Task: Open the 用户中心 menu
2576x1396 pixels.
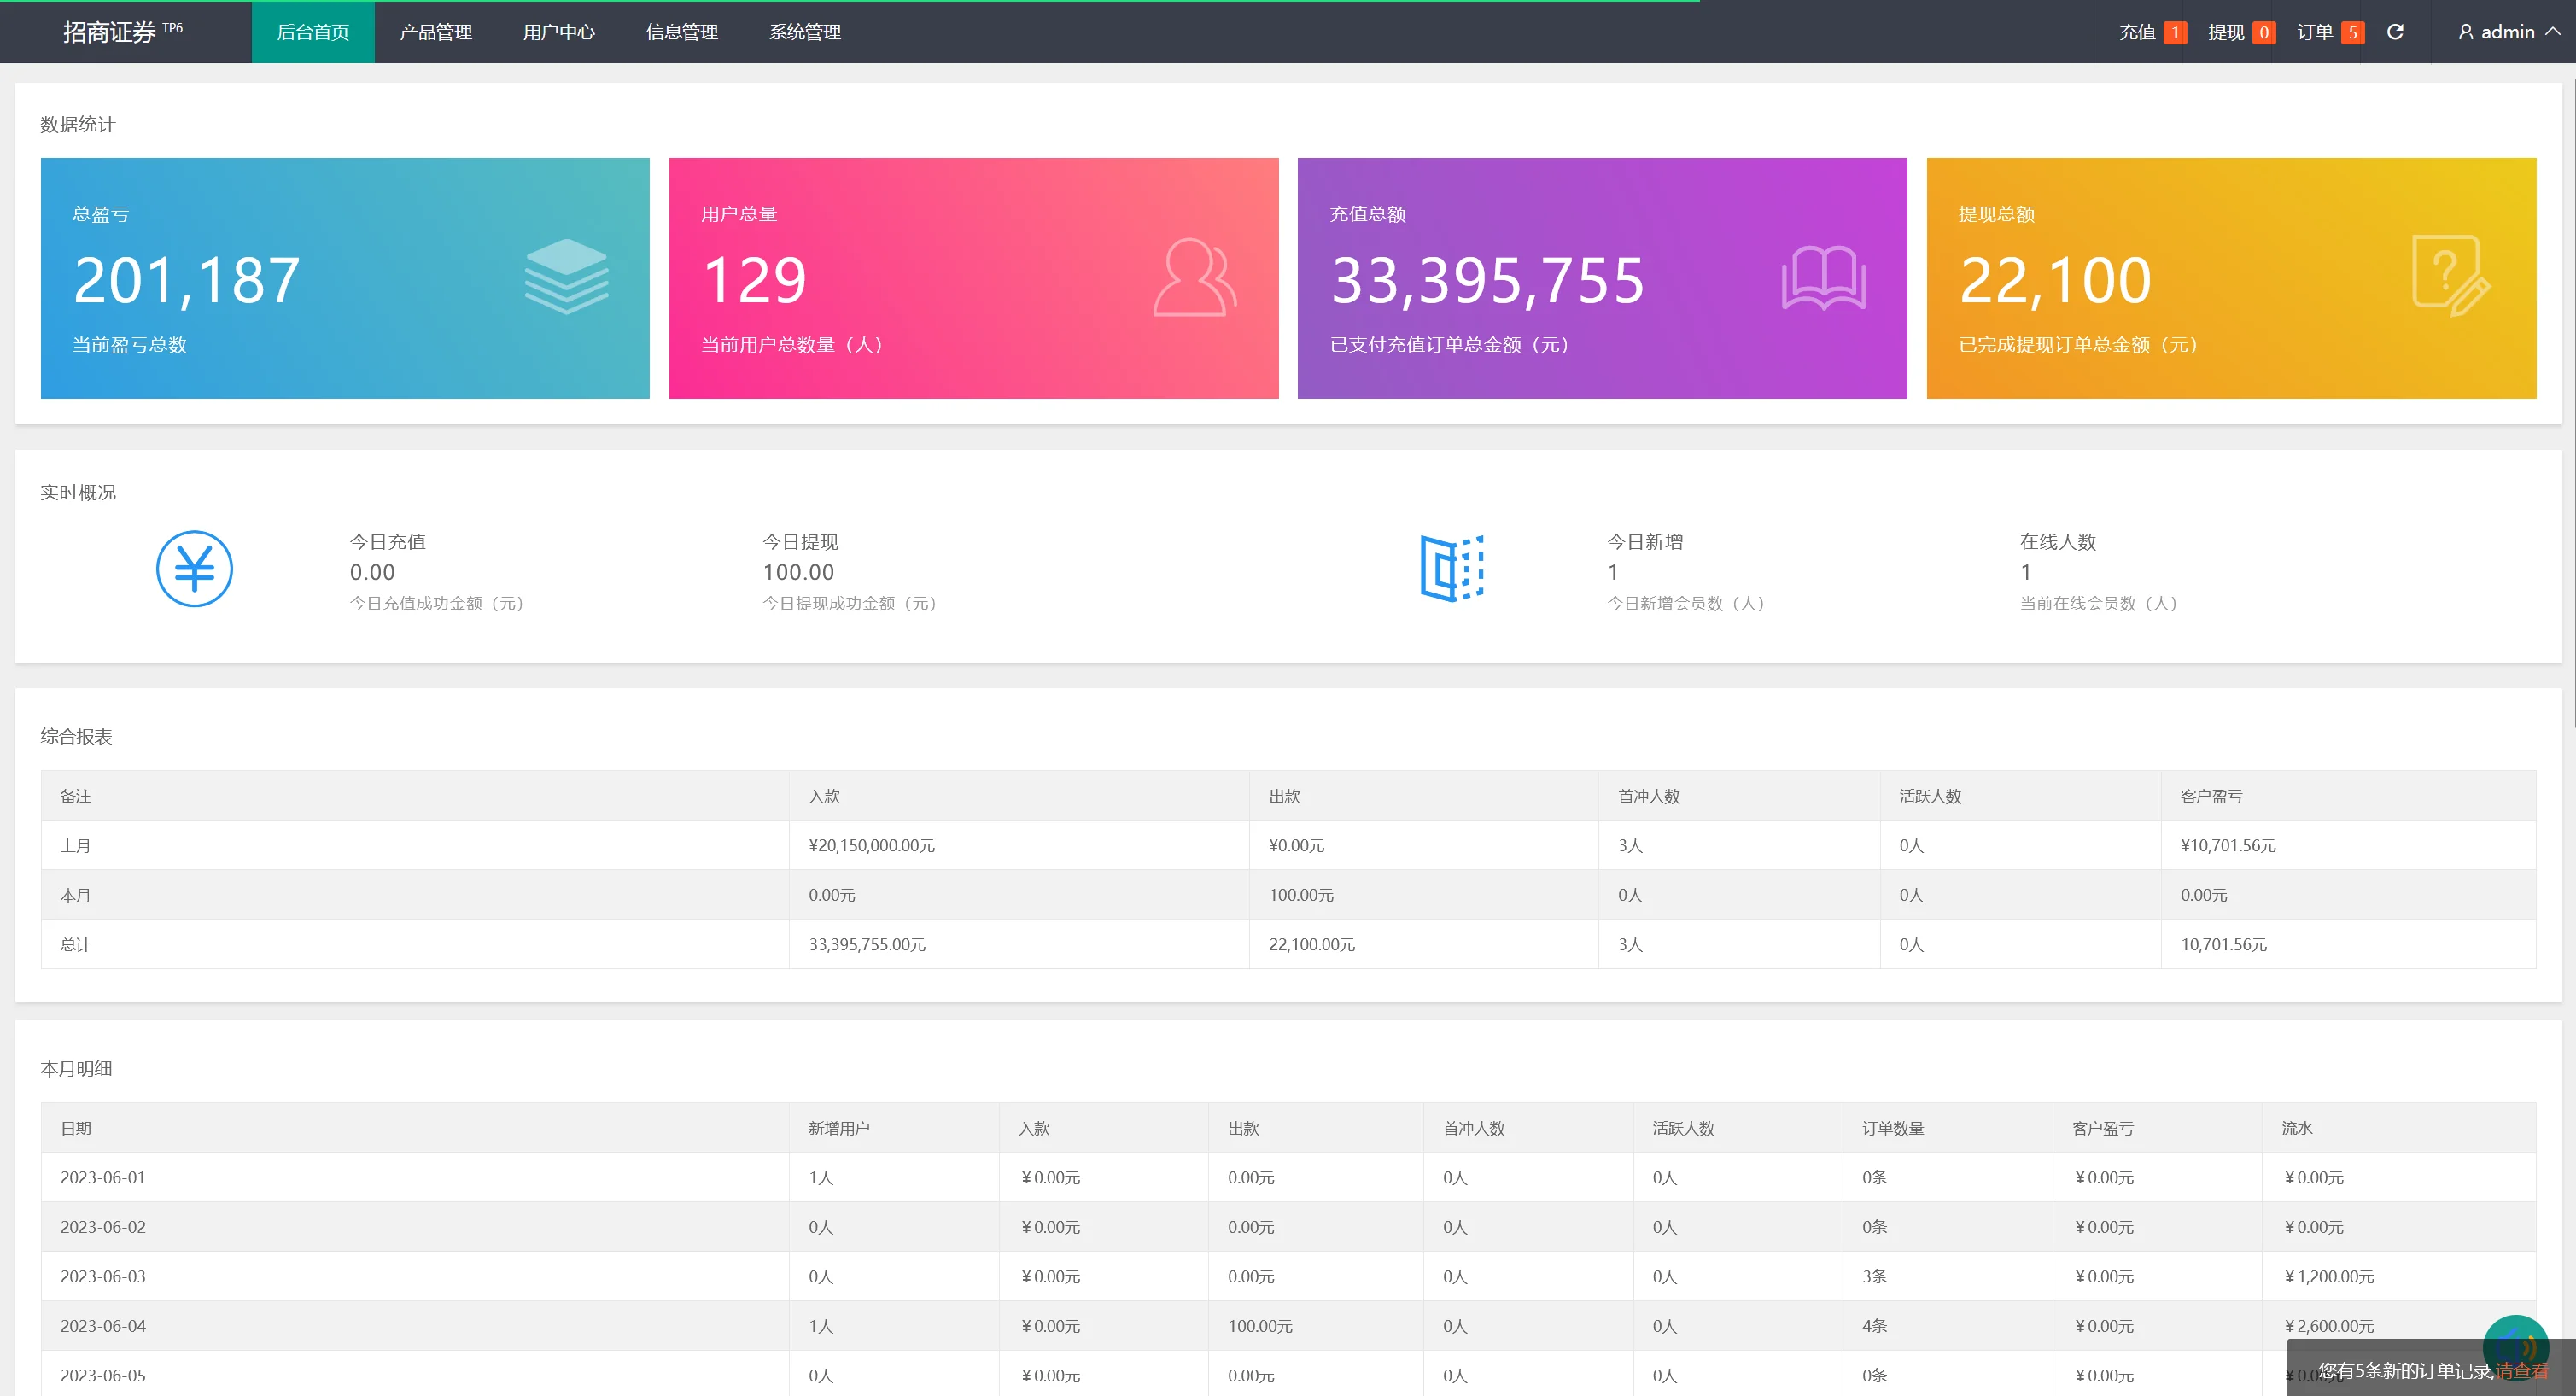Action: pyautogui.click(x=559, y=32)
